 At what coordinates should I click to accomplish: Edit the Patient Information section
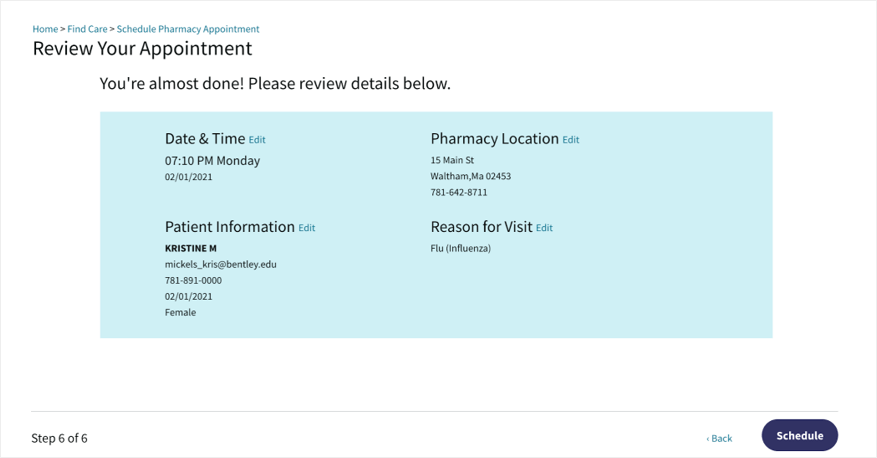tap(307, 228)
